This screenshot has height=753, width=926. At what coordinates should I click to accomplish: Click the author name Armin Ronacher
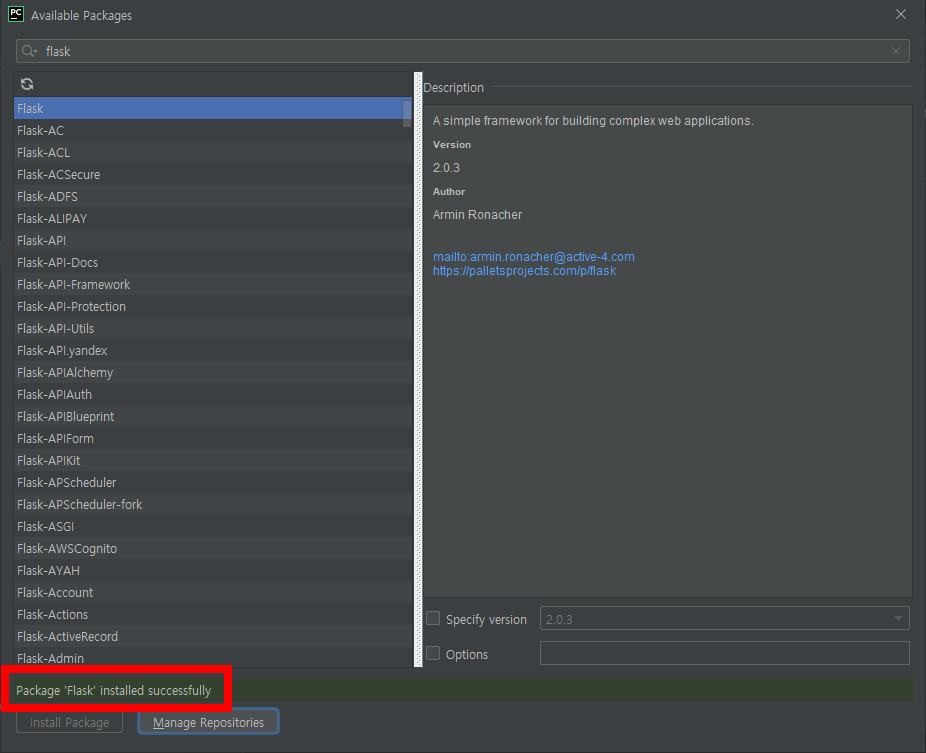477,215
